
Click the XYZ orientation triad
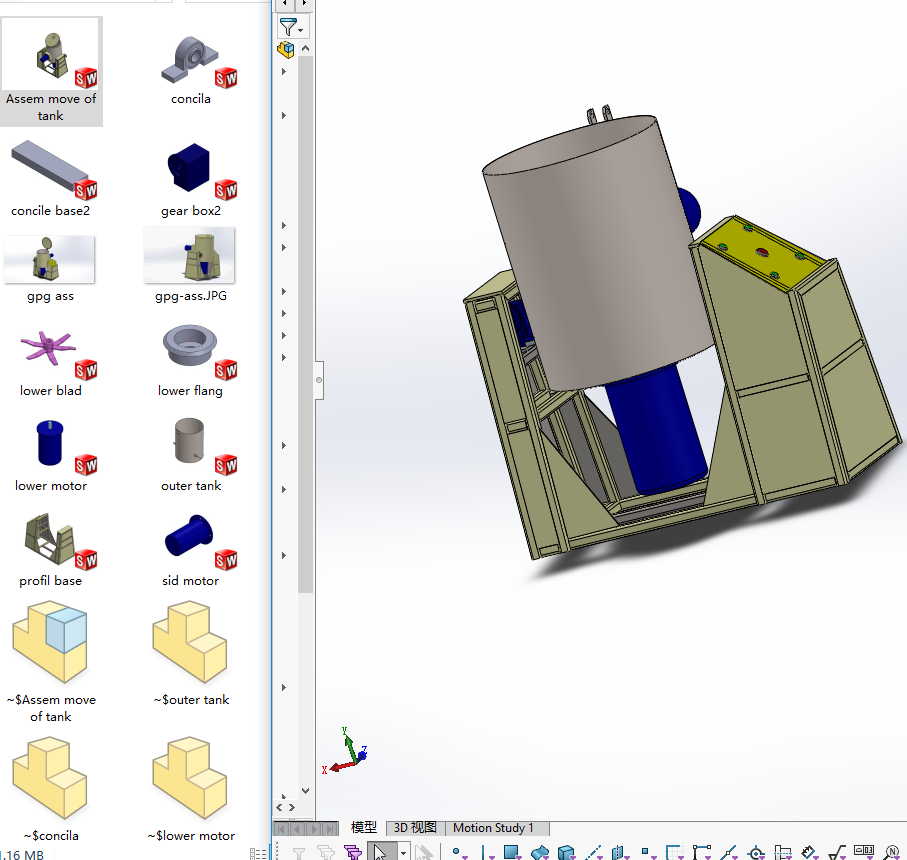click(x=346, y=752)
